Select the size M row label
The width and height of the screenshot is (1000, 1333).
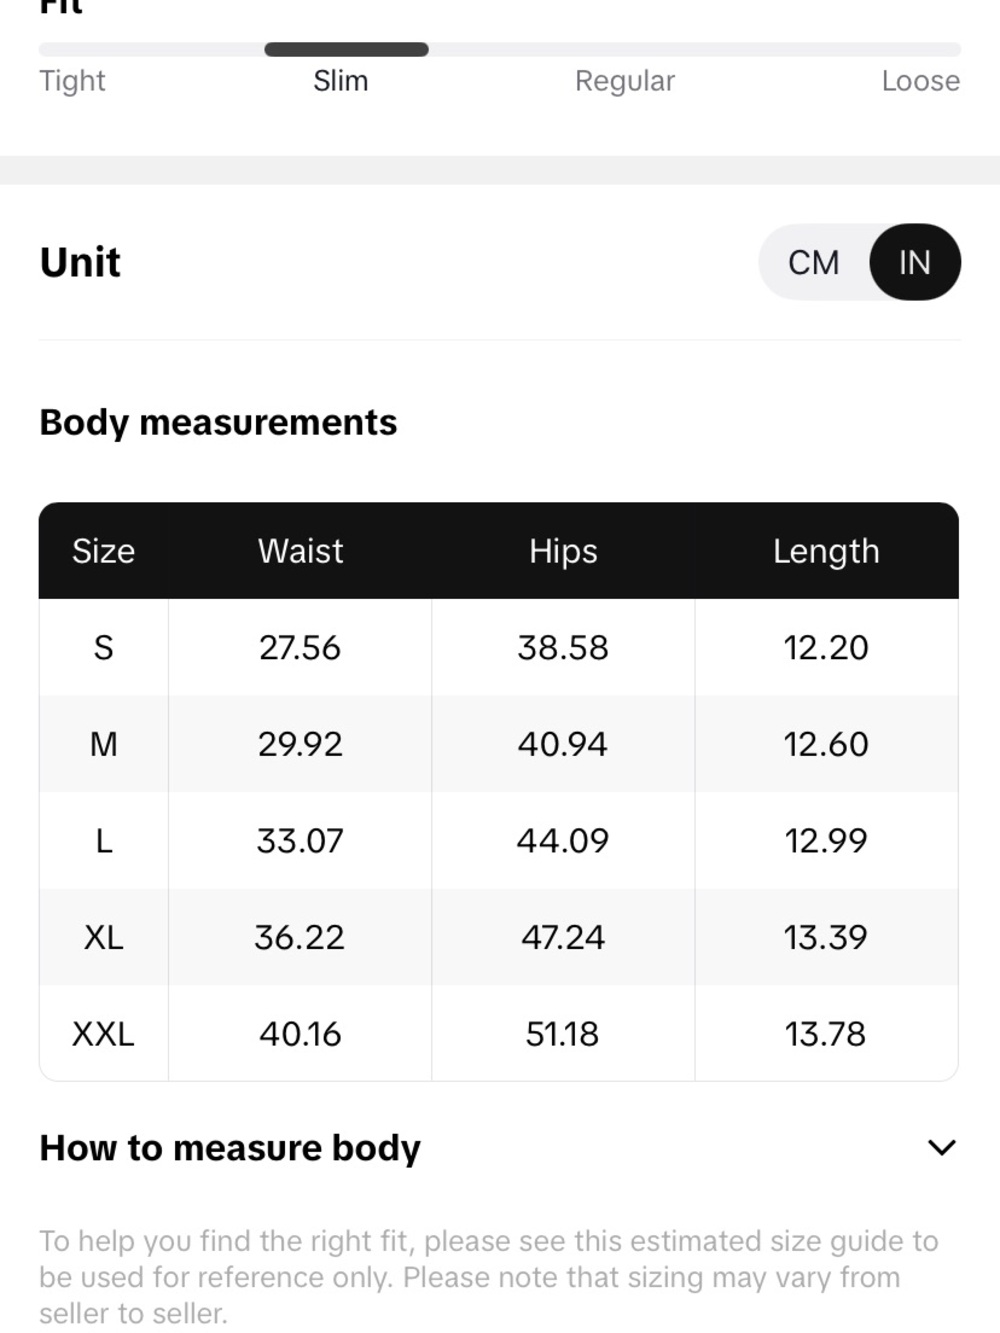point(103,744)
